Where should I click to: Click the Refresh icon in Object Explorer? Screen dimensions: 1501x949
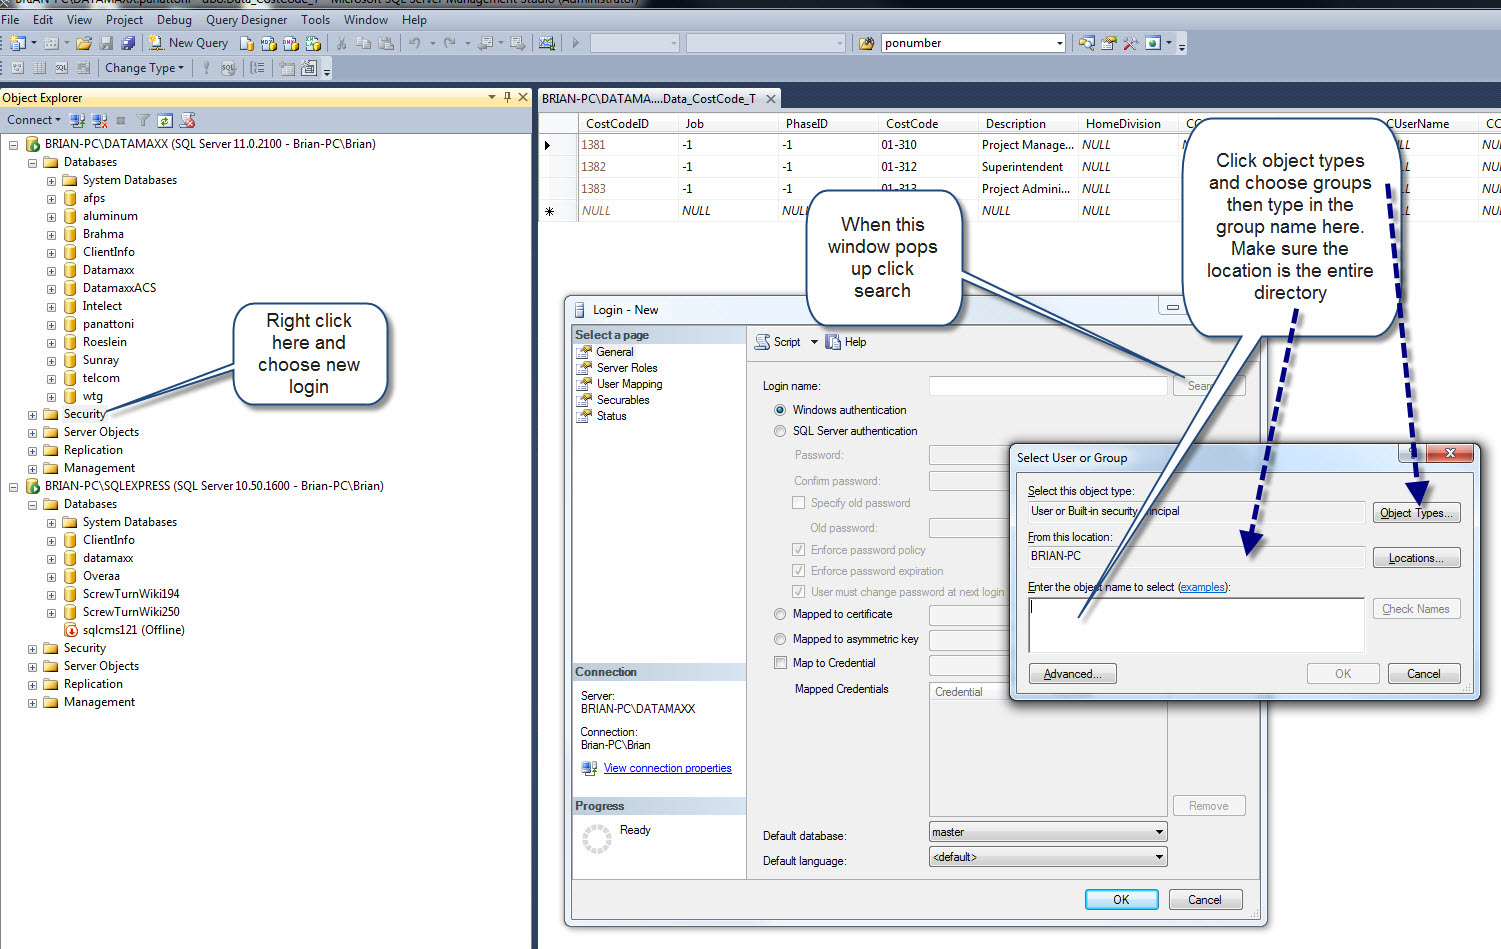click(165, 120)
